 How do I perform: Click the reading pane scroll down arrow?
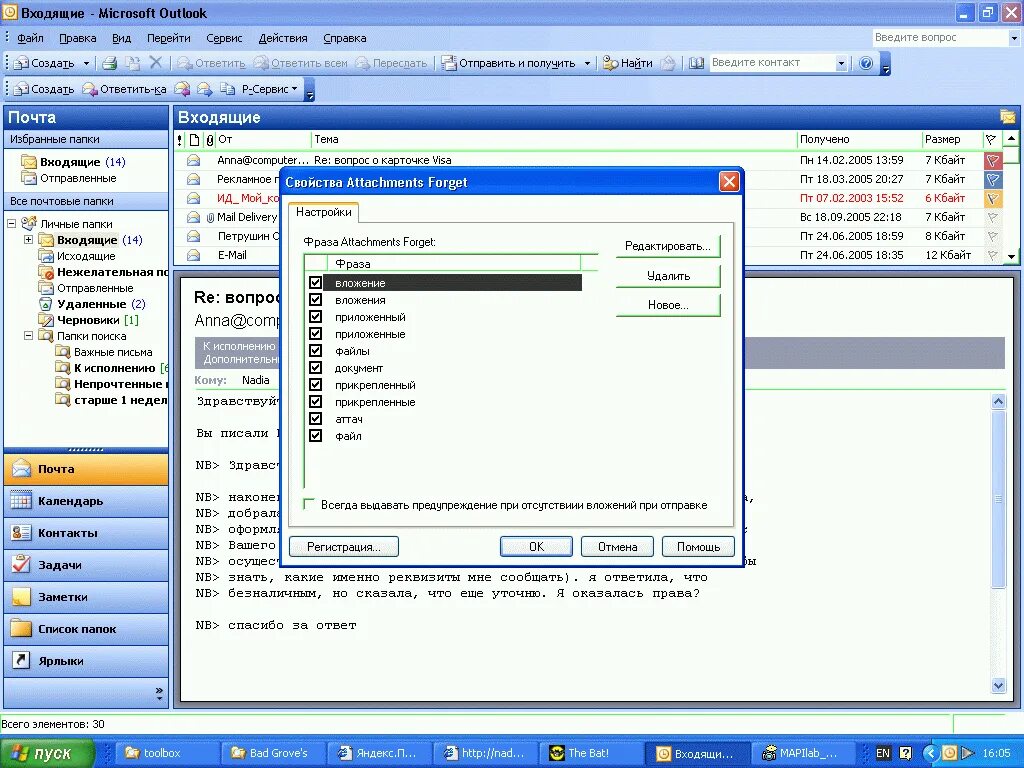tap(998, 686)
